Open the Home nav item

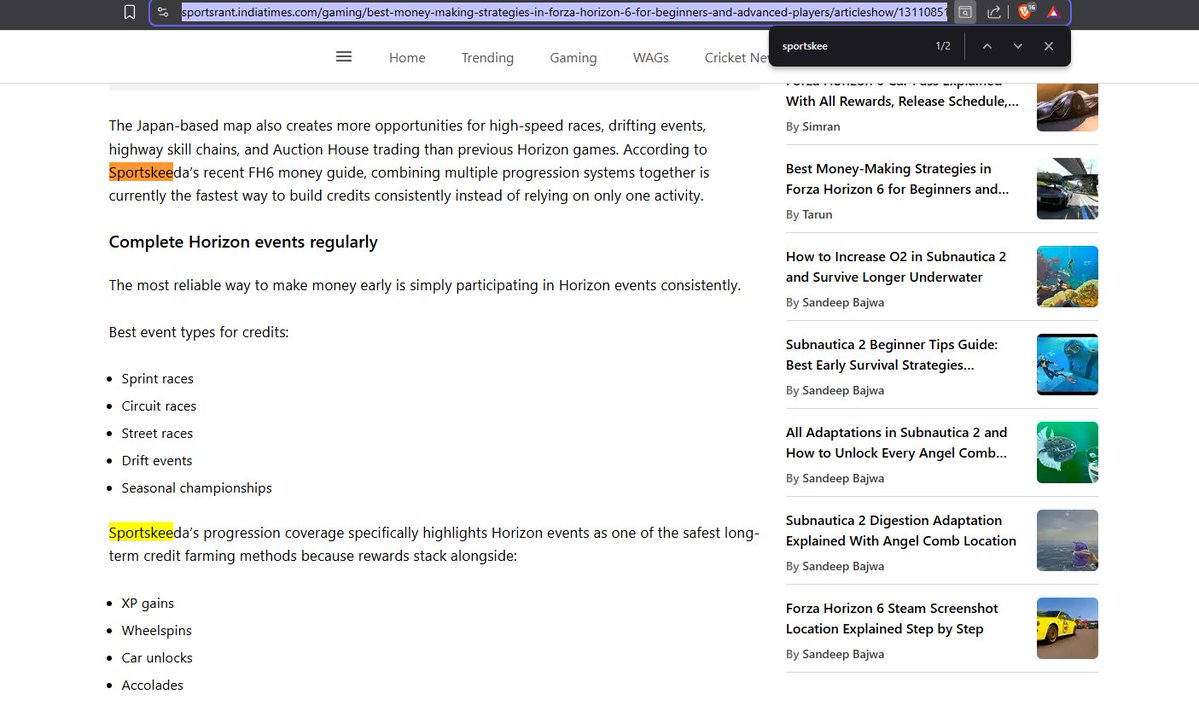pyautogui.click(x=407, y=57)
